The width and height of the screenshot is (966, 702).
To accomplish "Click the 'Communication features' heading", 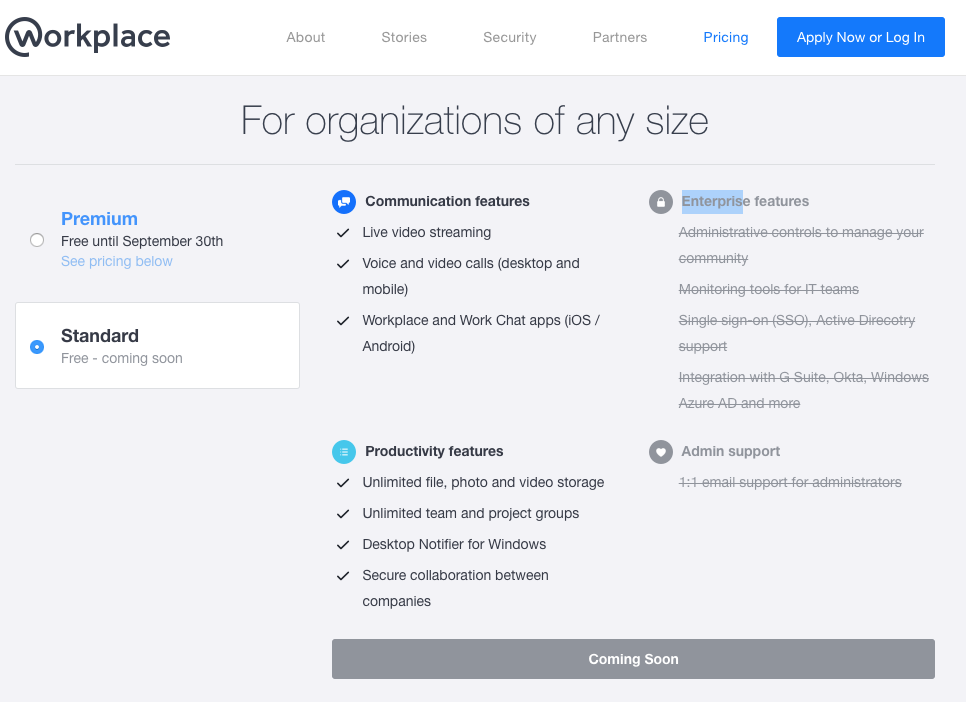I will (x=447, y=202).
